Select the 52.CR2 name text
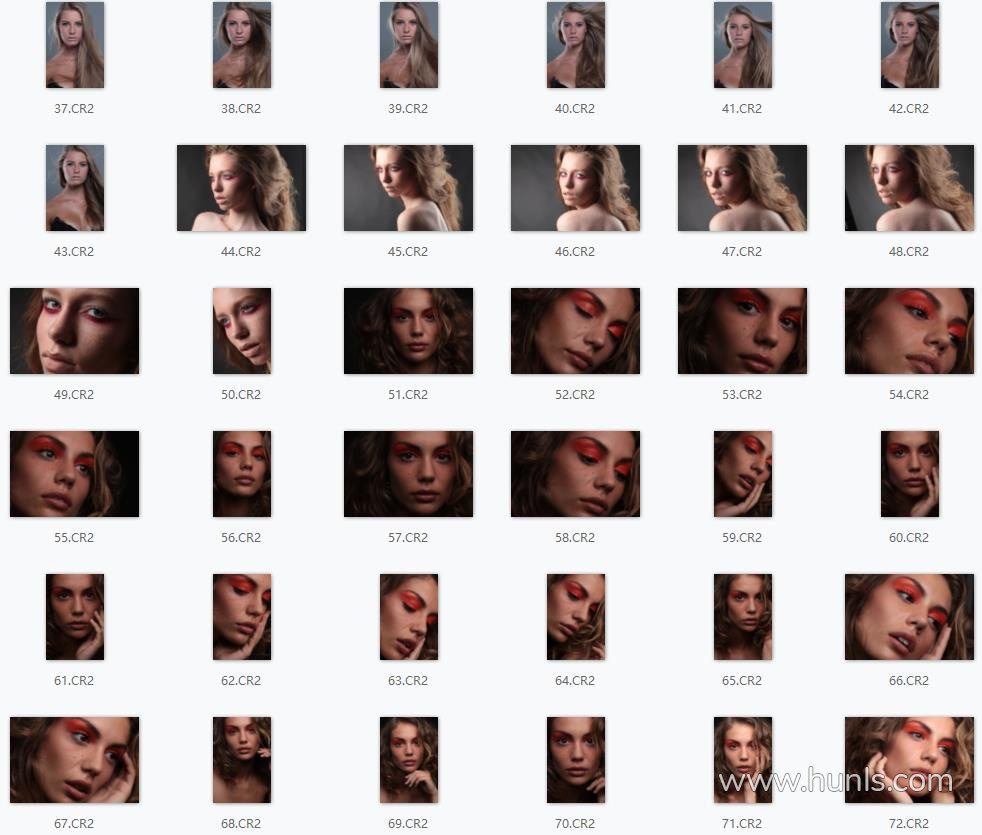Screen dimensions: 982x835 coord(575,395)
